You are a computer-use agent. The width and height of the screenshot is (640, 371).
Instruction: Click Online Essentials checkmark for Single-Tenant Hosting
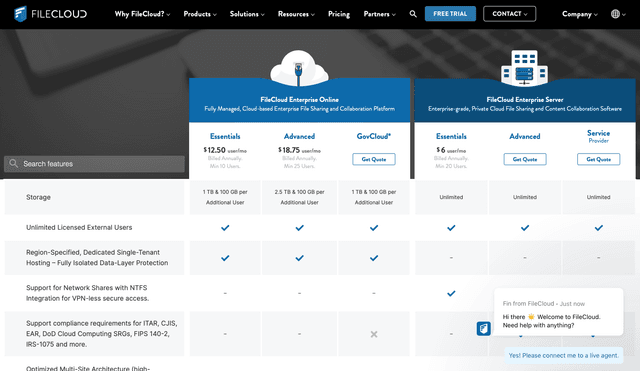click(225, 258)
